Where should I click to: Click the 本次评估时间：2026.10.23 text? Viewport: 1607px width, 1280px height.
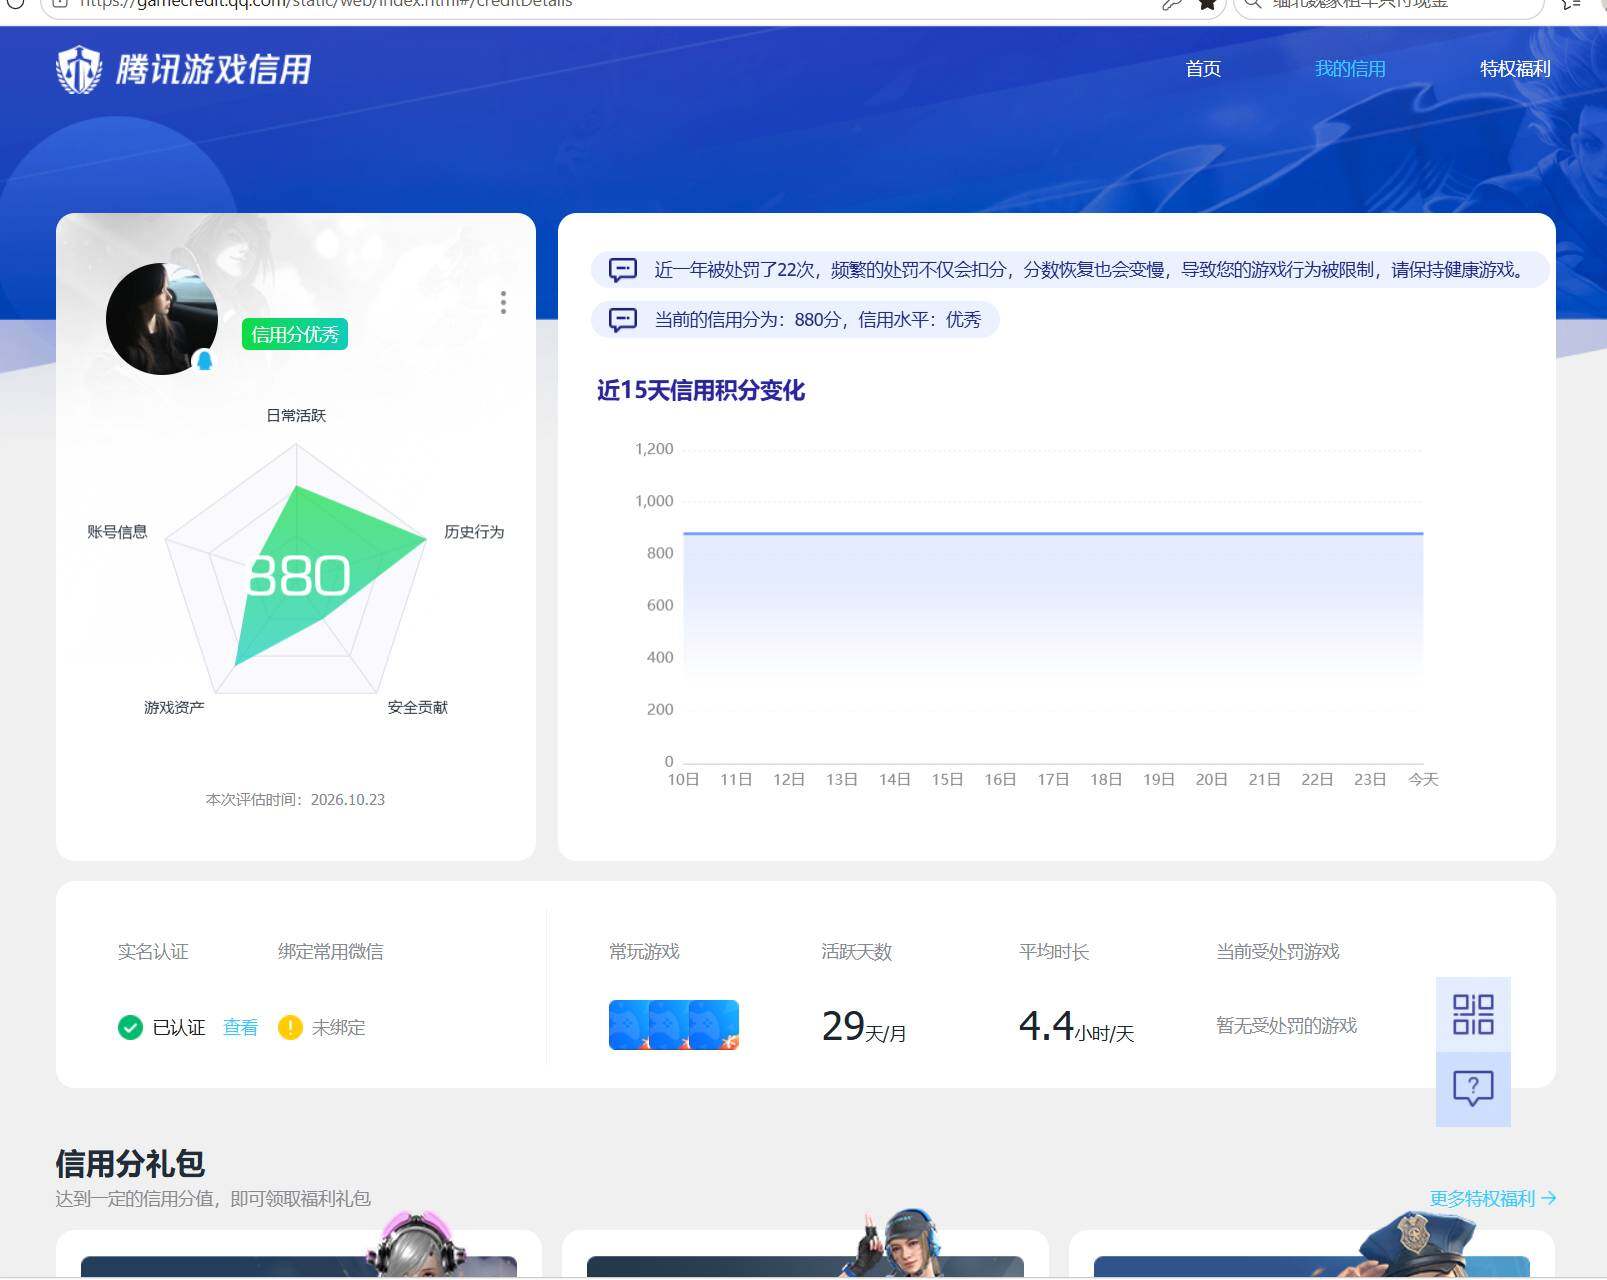pyautogui.click(x=295, y=800)
